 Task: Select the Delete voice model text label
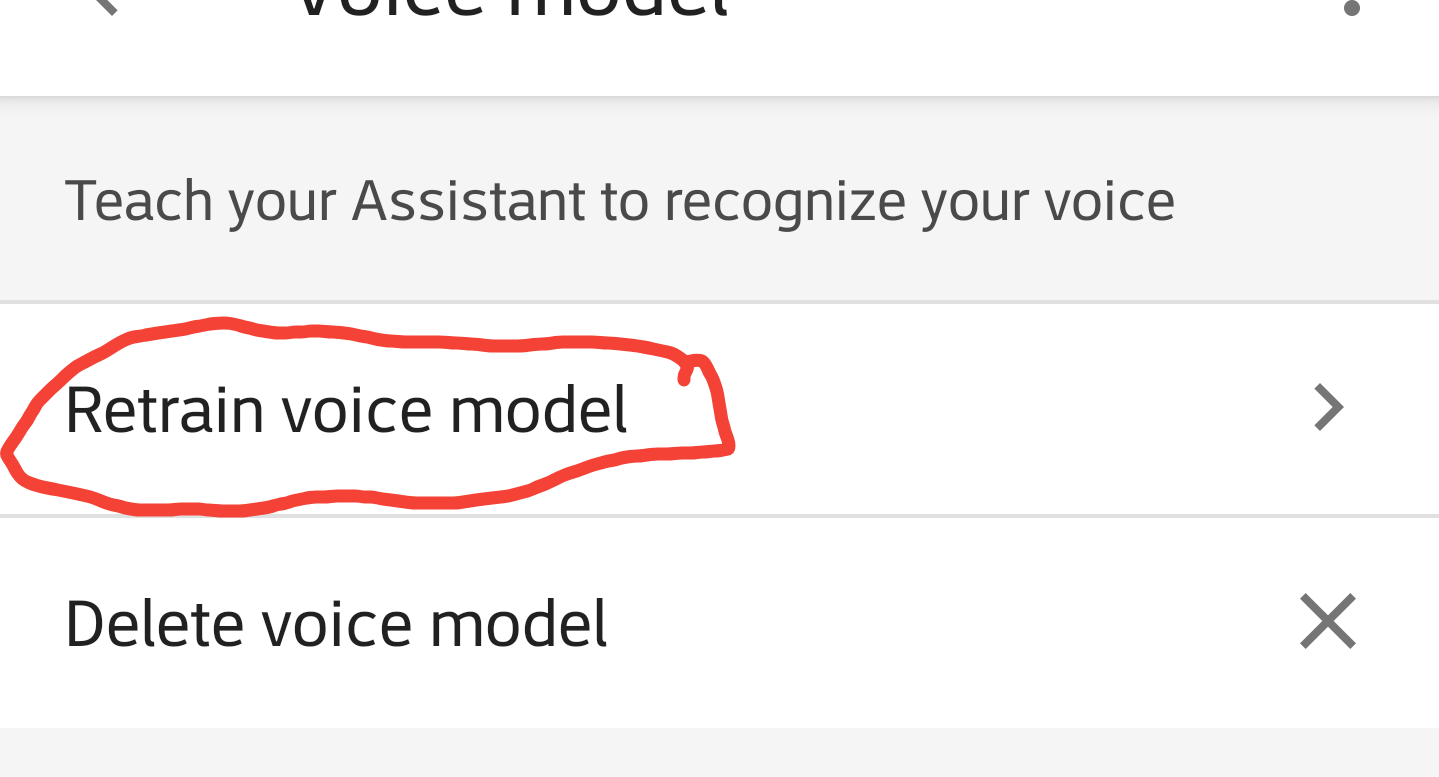pos(336,623)
